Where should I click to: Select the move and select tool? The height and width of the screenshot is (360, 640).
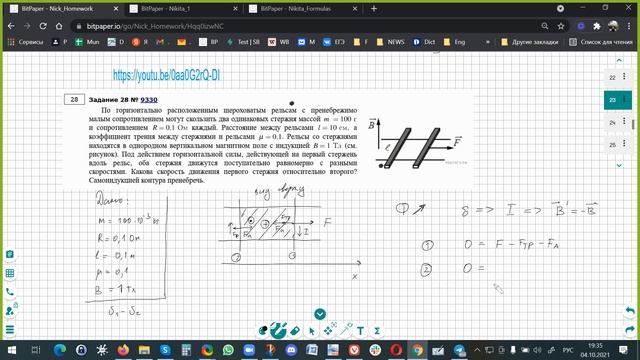pos(329,330)
